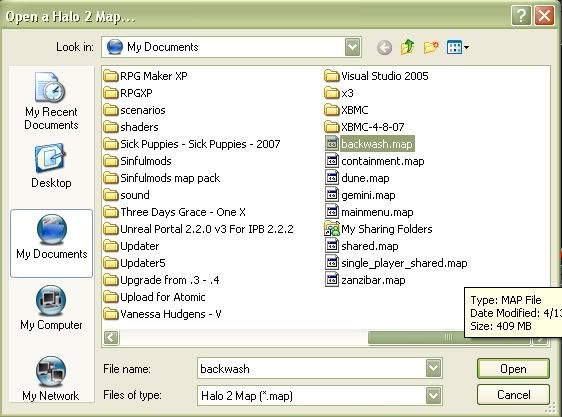The height and width of the screenshot is (417, 562).
Task: Click the Upgrade from .3 - .4 folder
Action: [x=161, y=280]
